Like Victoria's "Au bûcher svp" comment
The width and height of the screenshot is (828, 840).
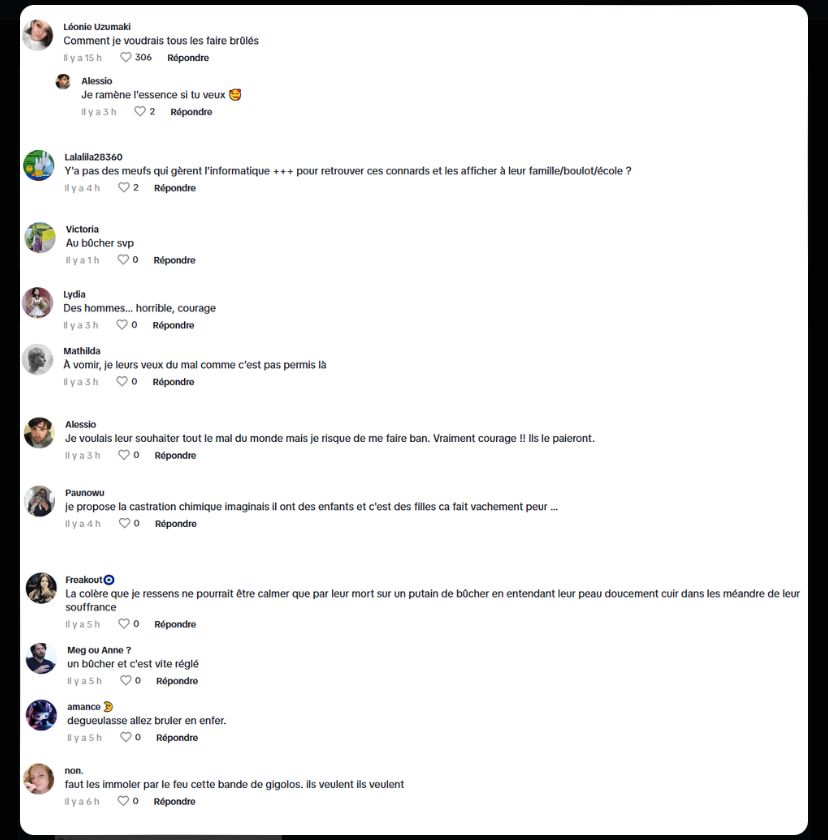[x=123, y=259]
